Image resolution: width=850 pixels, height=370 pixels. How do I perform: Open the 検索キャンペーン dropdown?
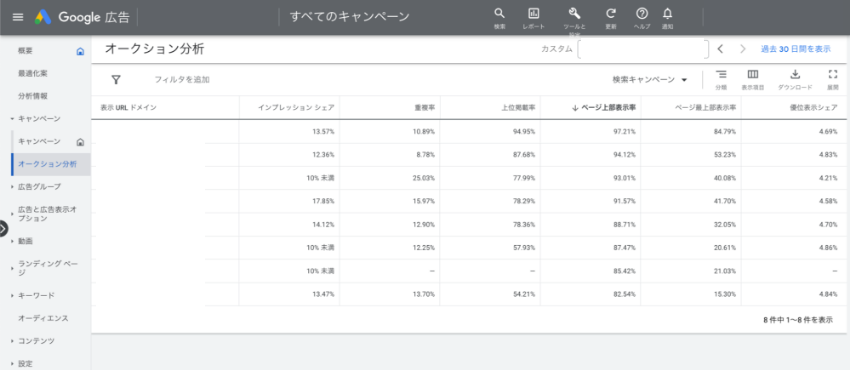pos(650,80)
